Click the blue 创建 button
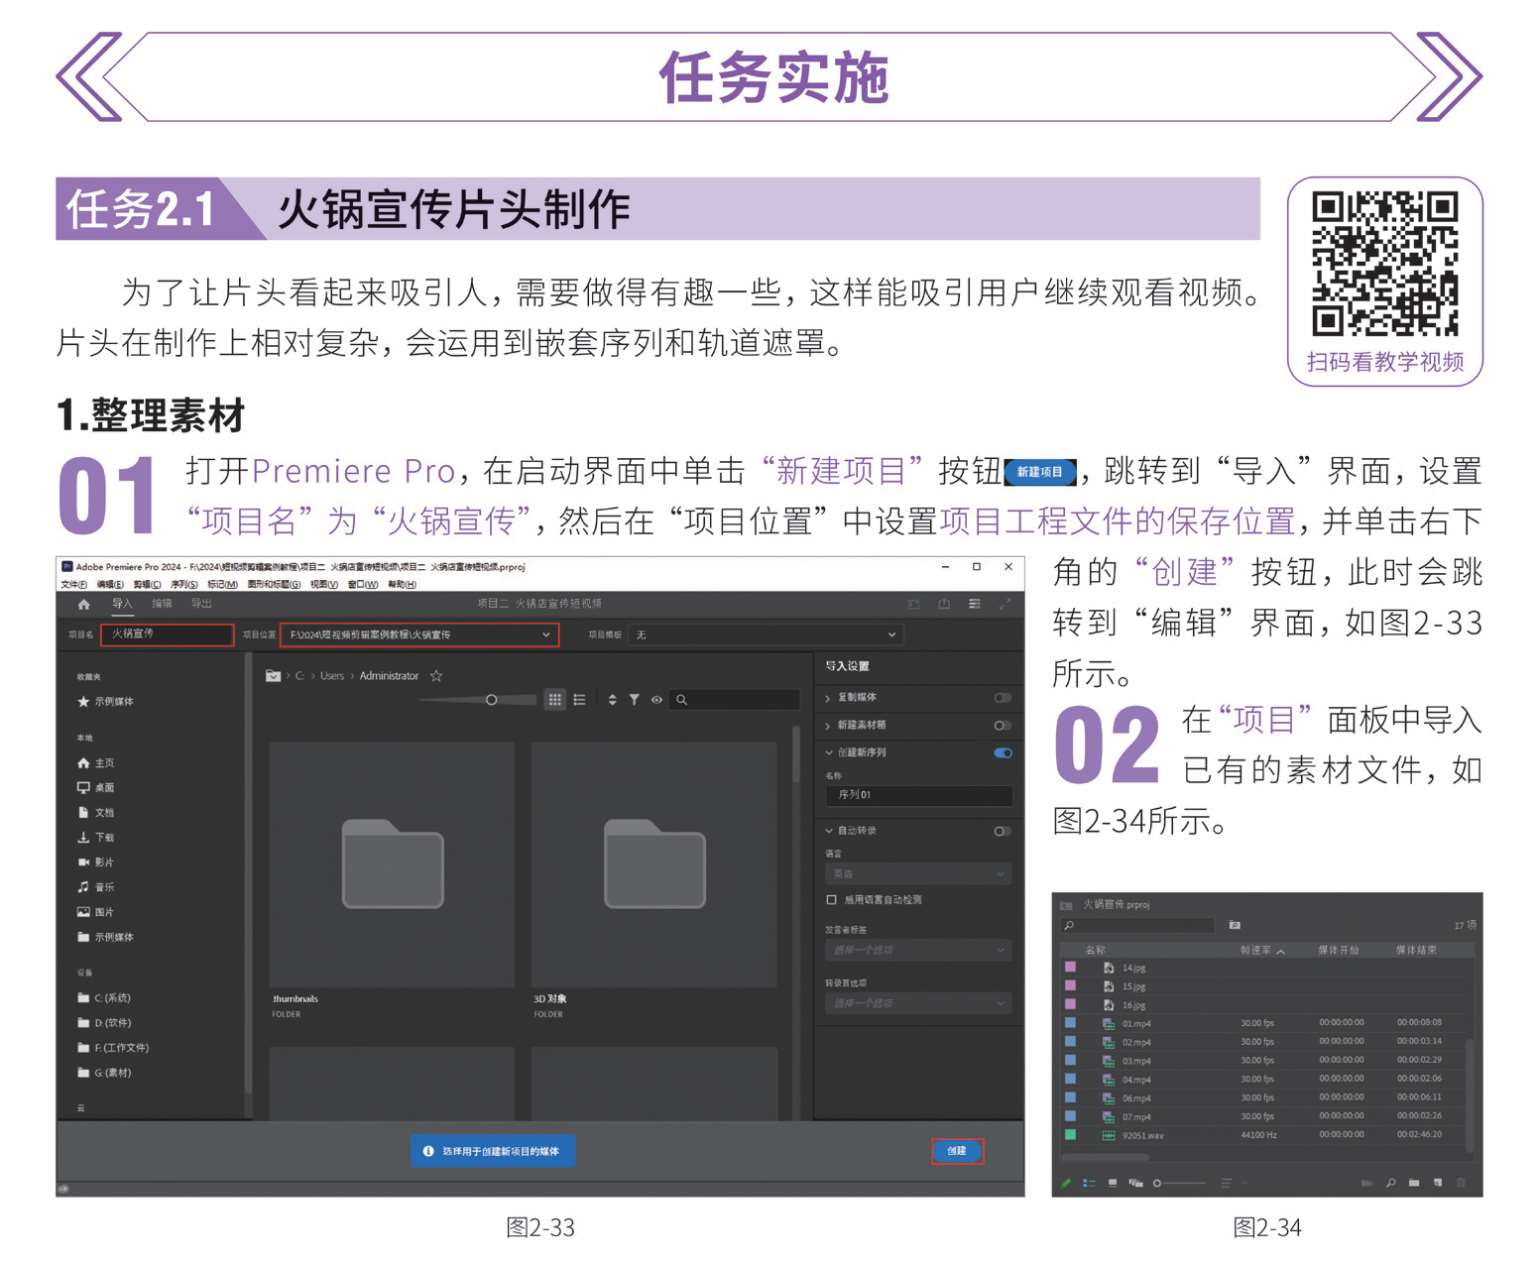Viewport: 1536px width, 1263px height. [x=957, y=1151]
